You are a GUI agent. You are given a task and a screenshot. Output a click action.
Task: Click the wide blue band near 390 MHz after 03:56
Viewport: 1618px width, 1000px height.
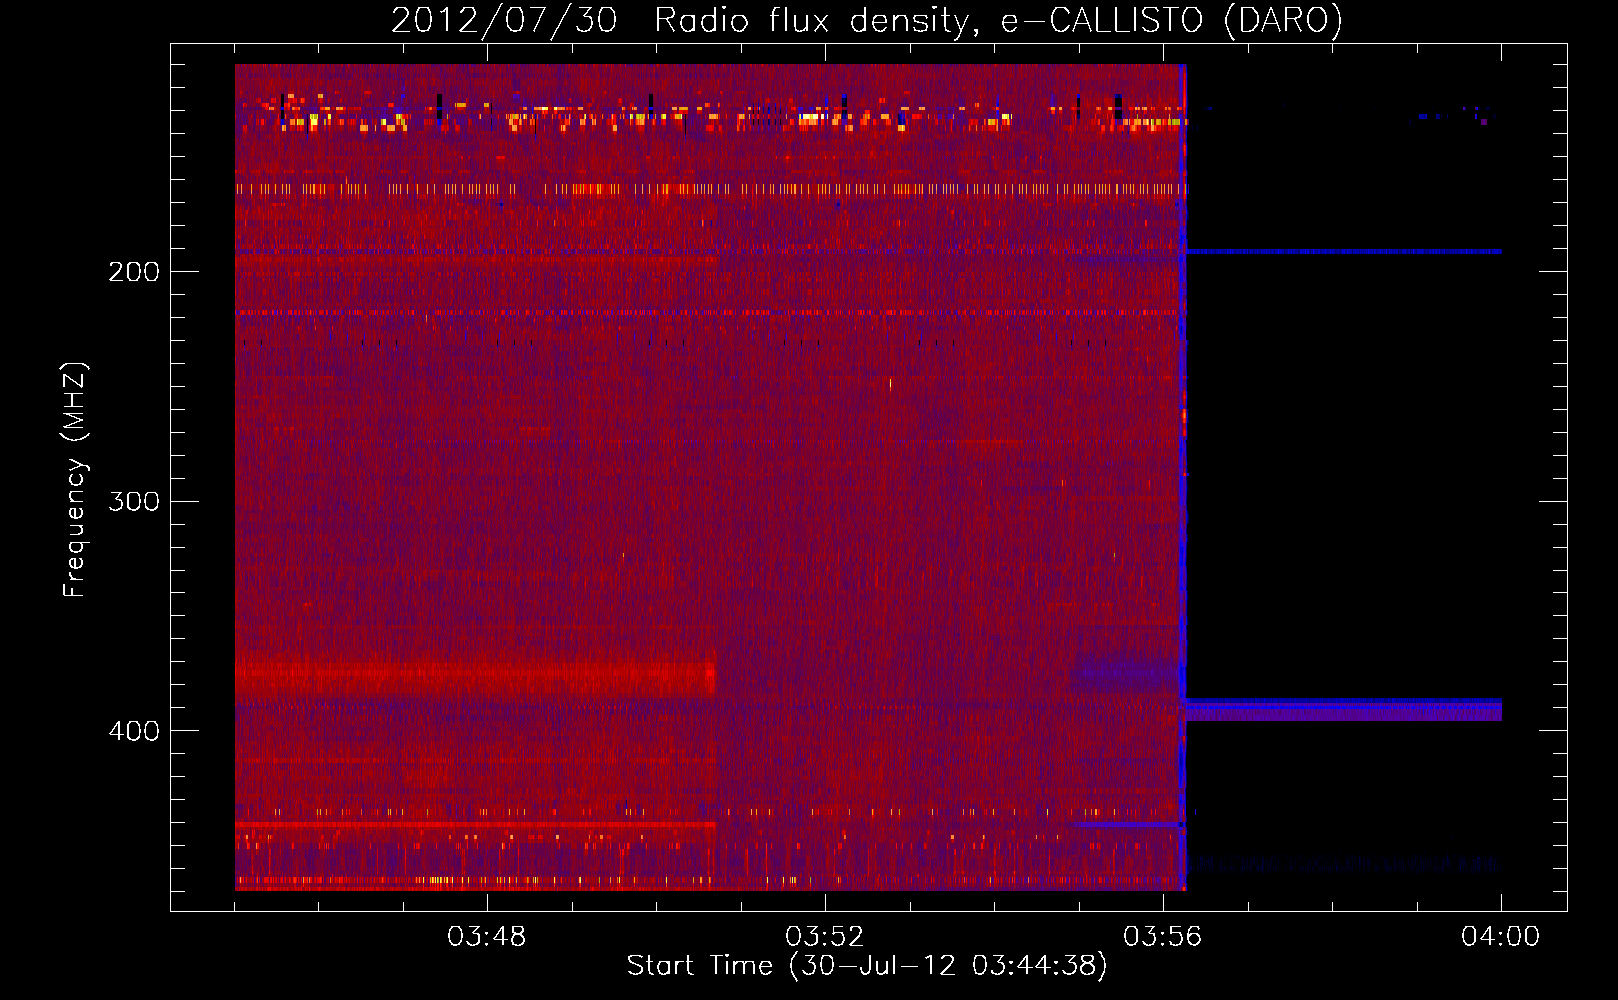[x=1343, y=709]
